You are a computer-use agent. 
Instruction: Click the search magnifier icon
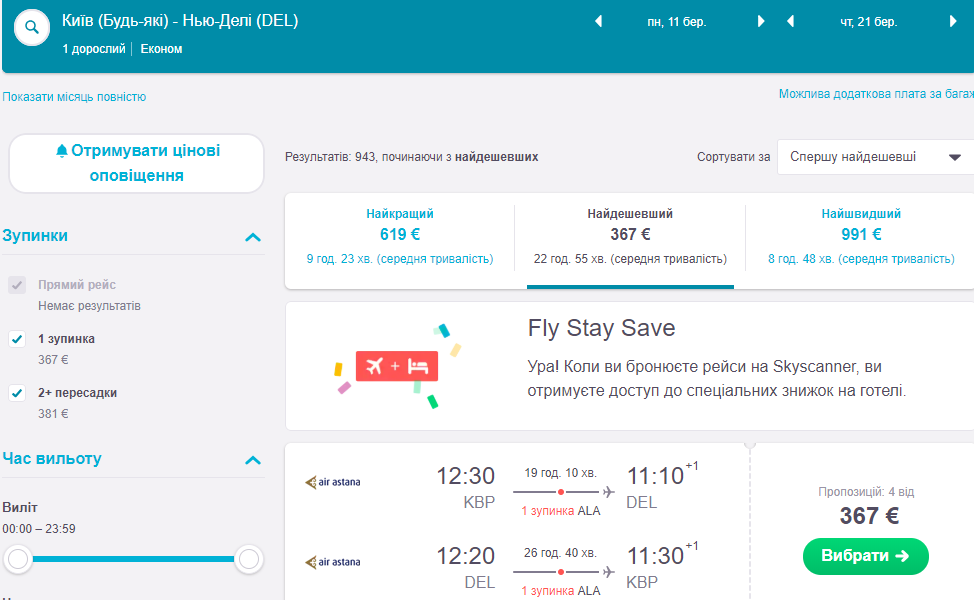click(32, 27)
